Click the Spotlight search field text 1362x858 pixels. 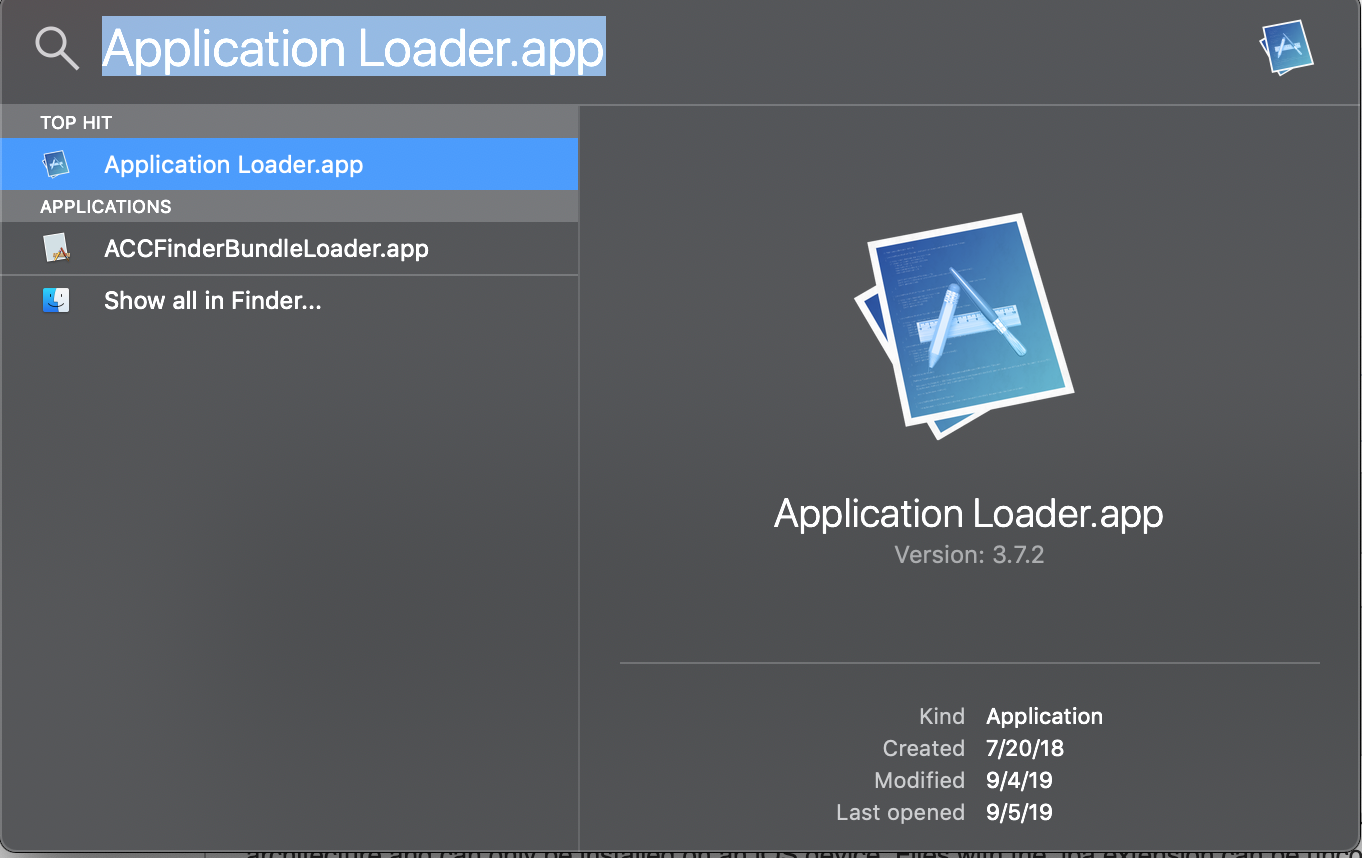click(354, 47)
